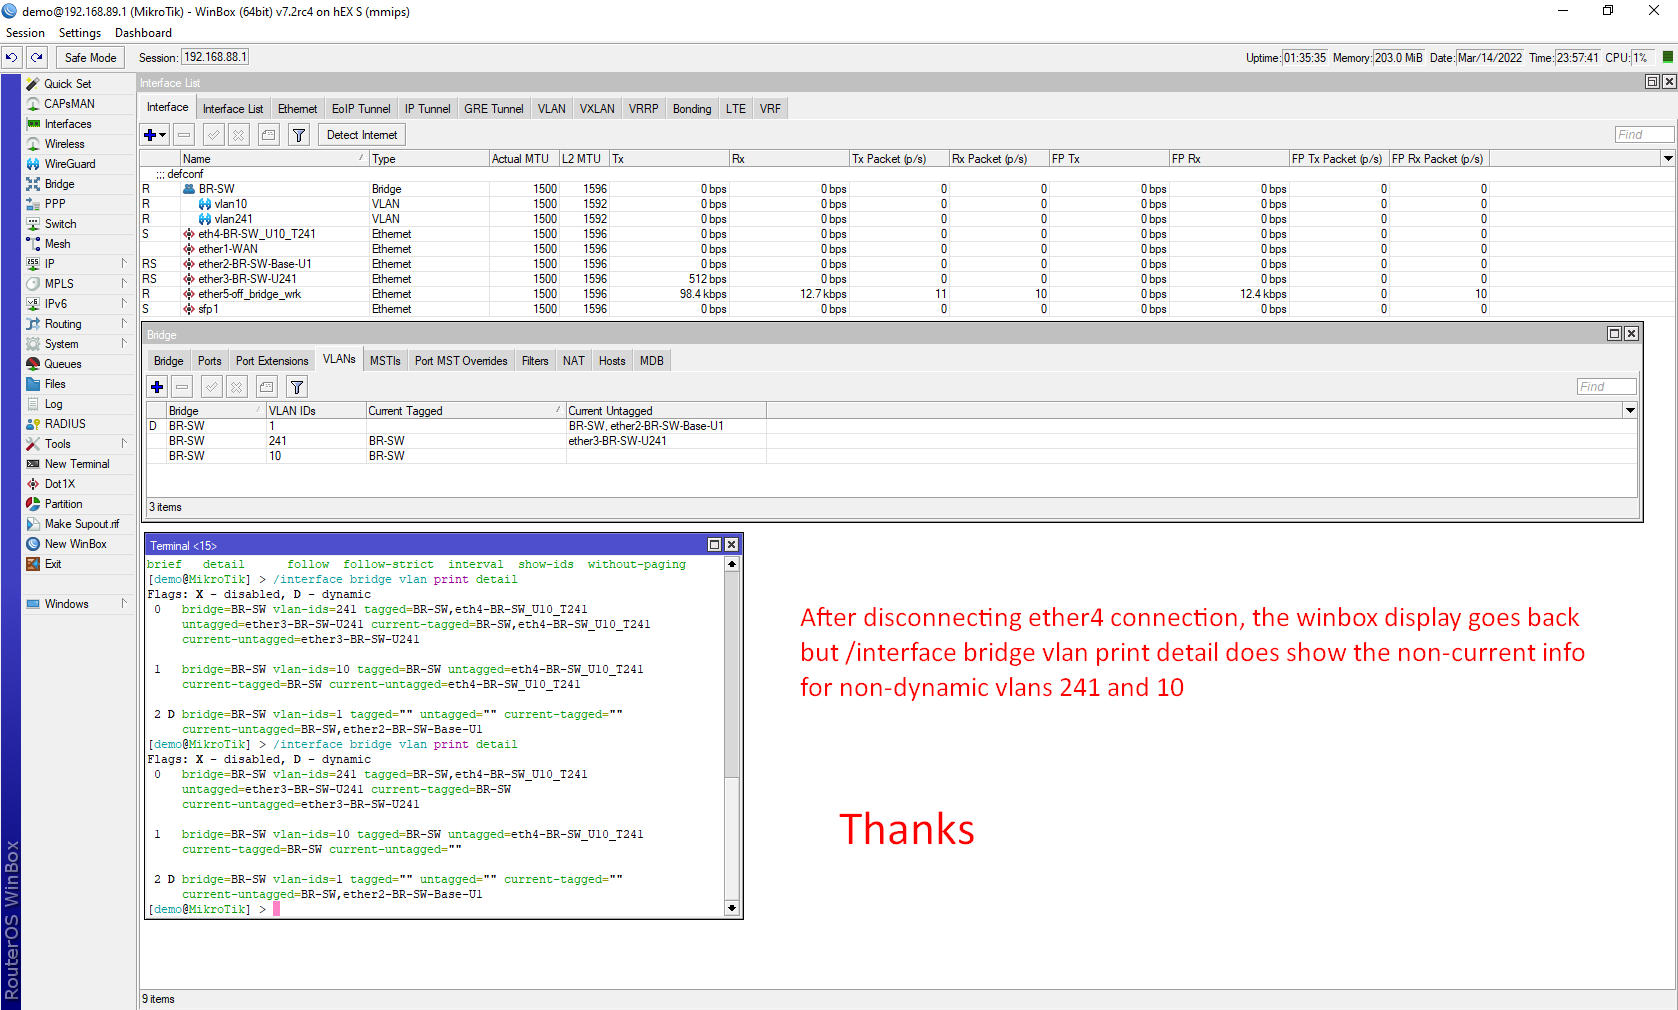Open Switch sidebar entry
The height and width of the screenshot is (1010, 1678).
click(60, 224)
